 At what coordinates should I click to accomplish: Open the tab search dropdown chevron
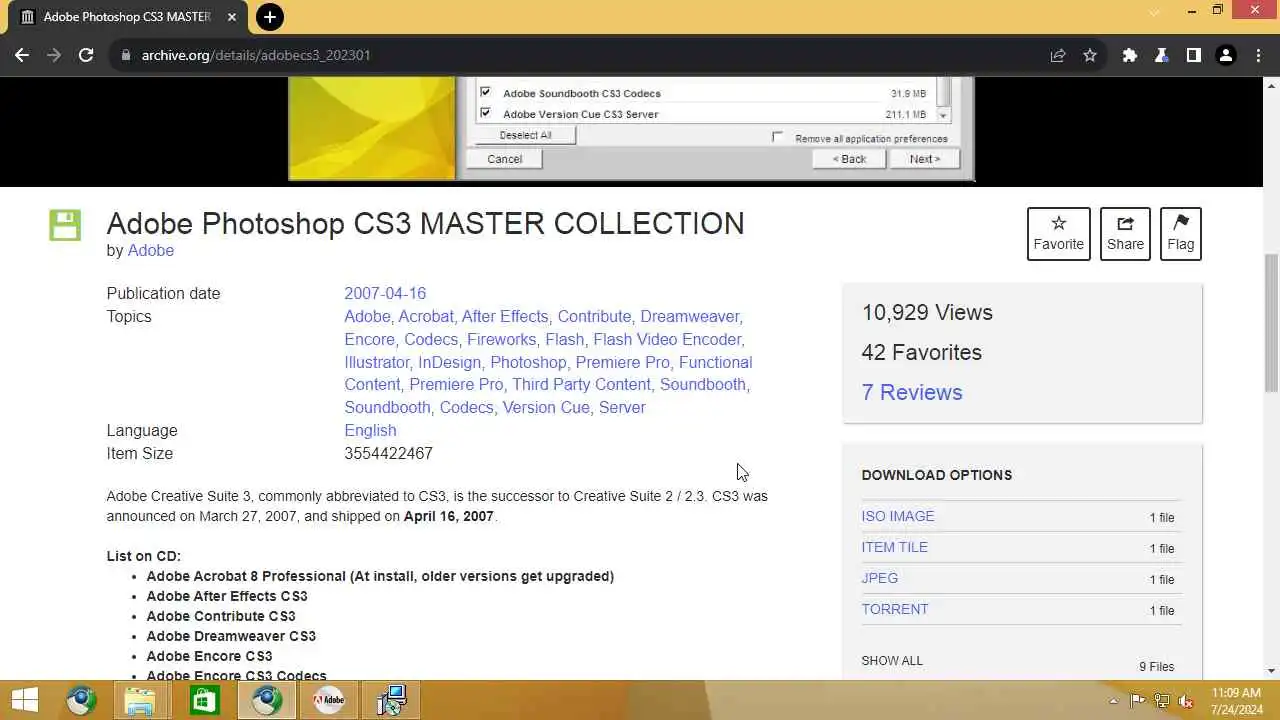click(x=1154, y=12)
